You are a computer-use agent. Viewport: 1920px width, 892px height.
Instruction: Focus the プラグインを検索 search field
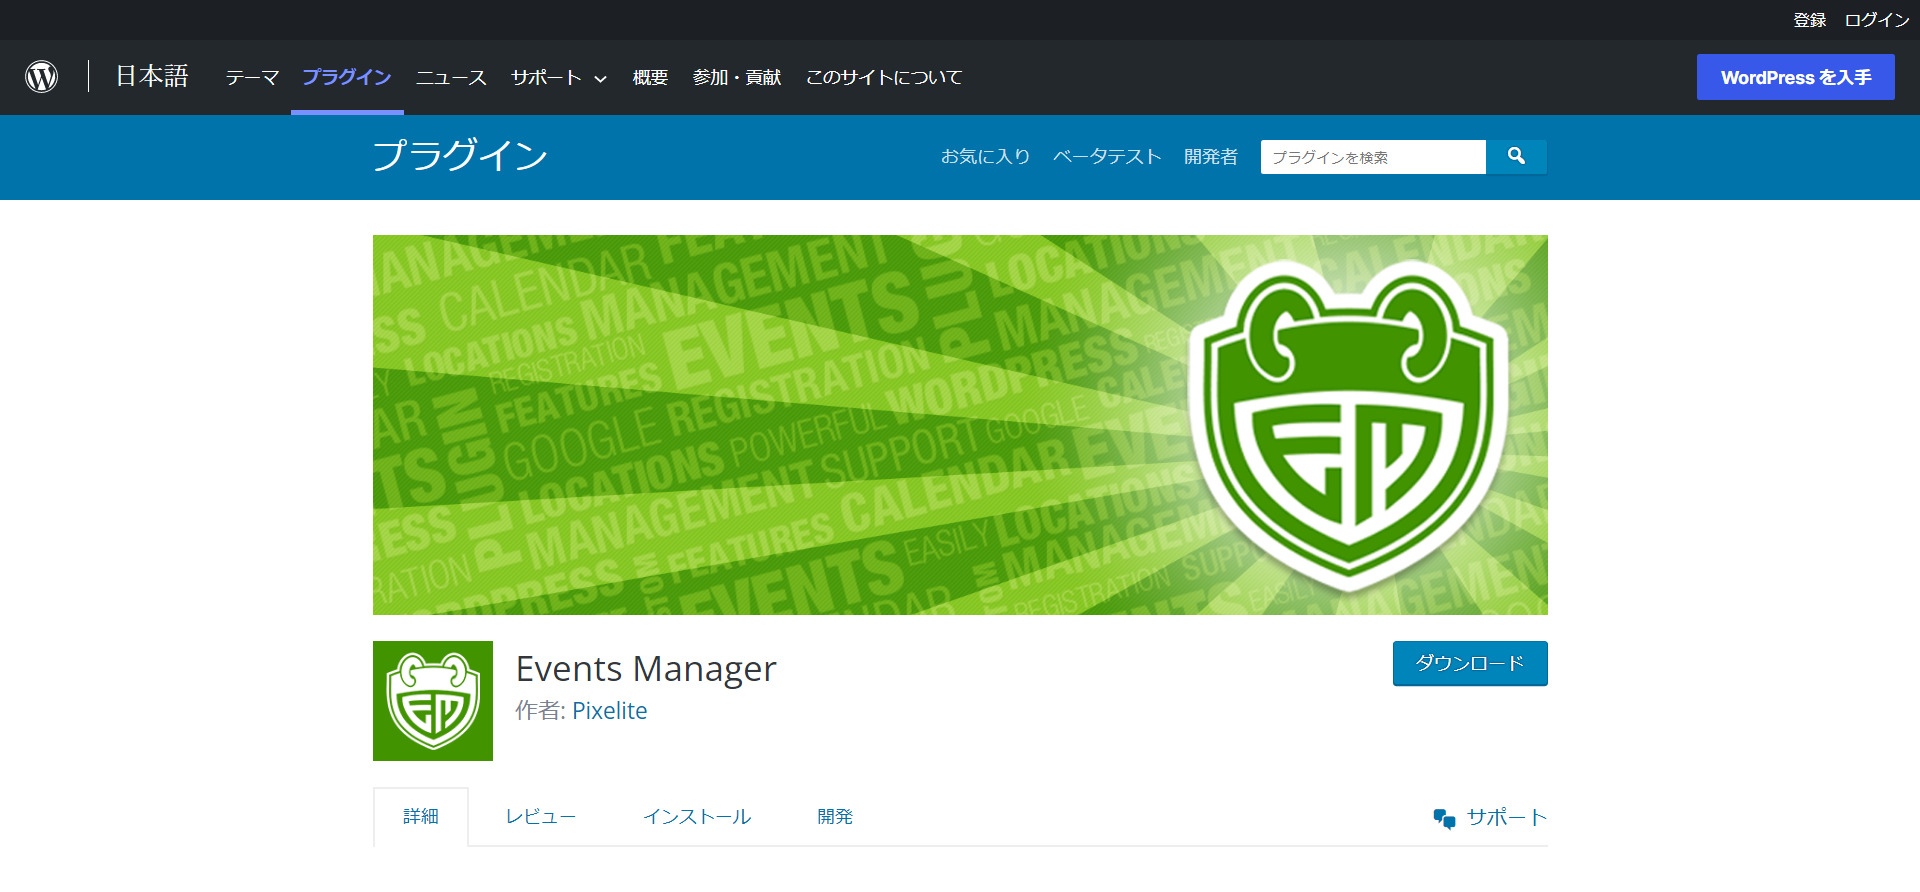pos(1373,157)
